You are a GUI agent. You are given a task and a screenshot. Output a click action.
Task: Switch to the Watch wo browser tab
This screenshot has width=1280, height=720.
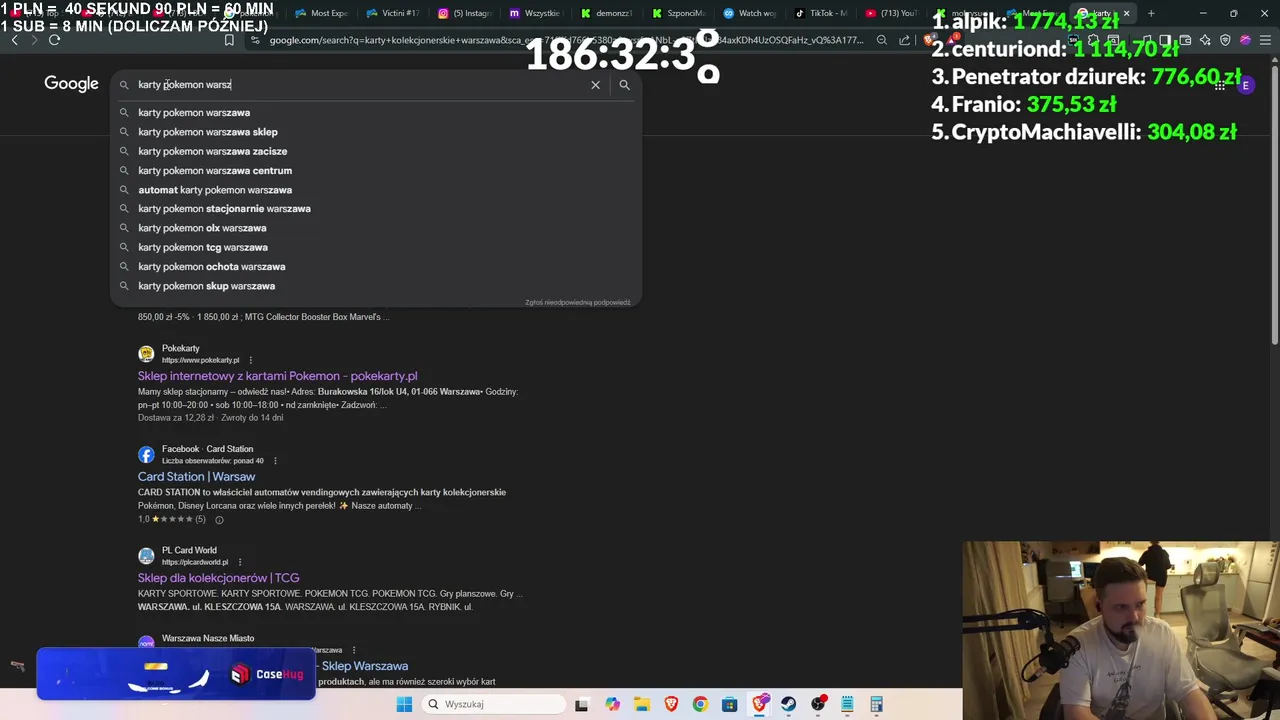click(750, 13)
